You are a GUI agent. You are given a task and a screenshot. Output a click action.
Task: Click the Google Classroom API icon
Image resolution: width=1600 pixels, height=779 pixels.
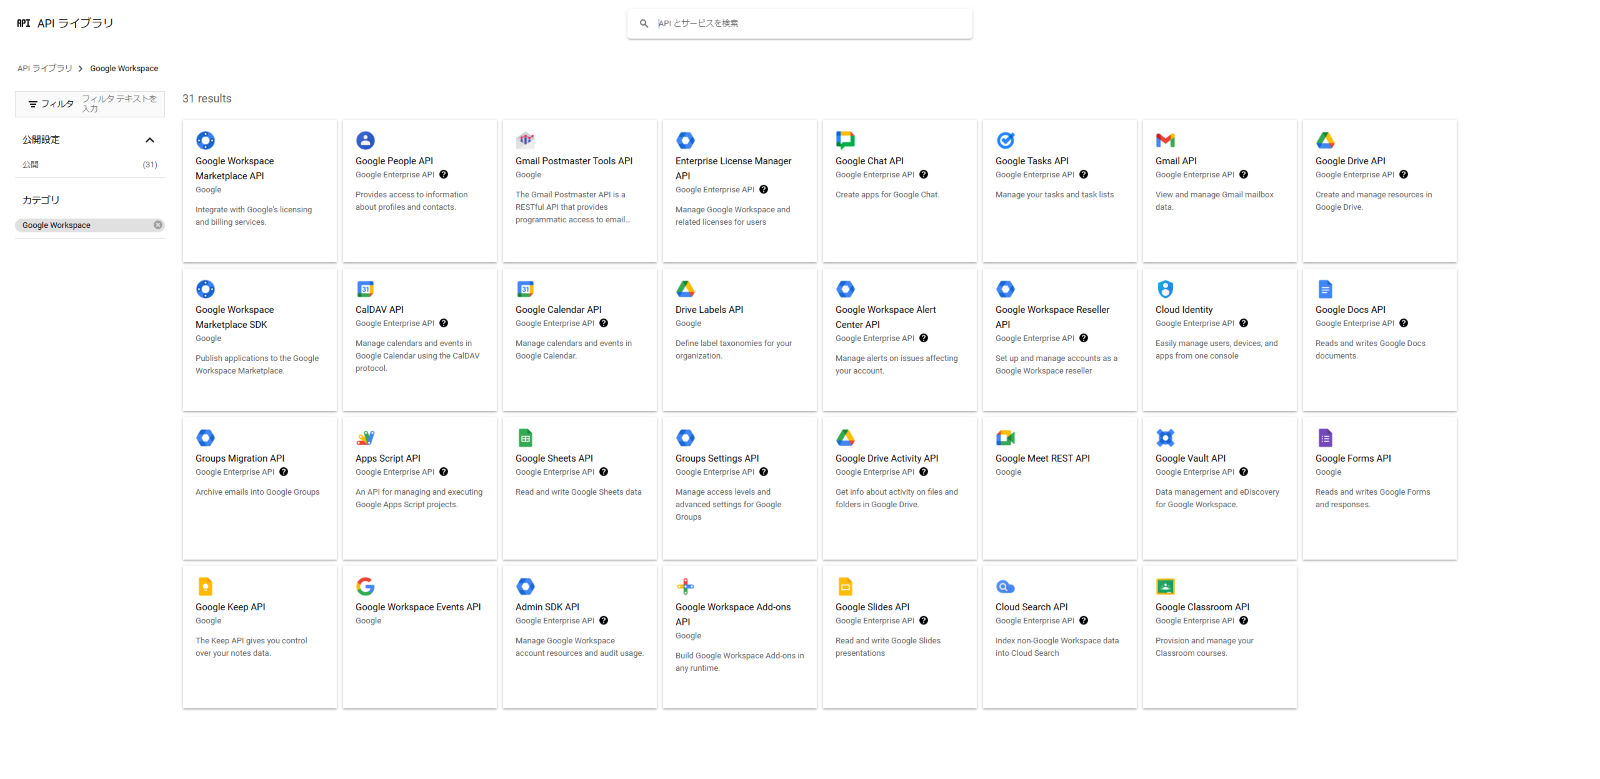pos(1165,587)
